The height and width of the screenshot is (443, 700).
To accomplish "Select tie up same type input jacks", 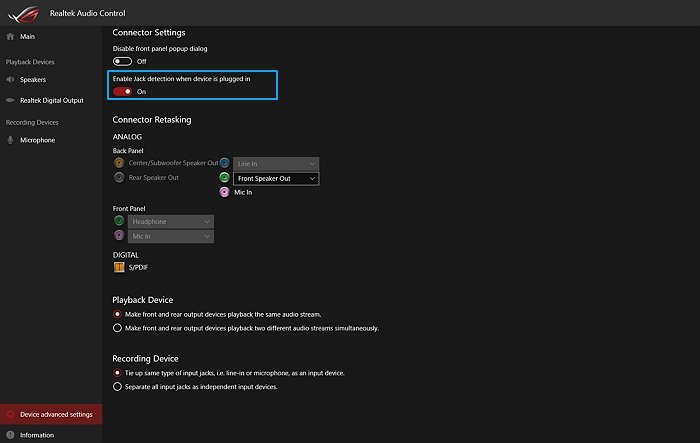I will pyautogui.click(x=117, y=373).
